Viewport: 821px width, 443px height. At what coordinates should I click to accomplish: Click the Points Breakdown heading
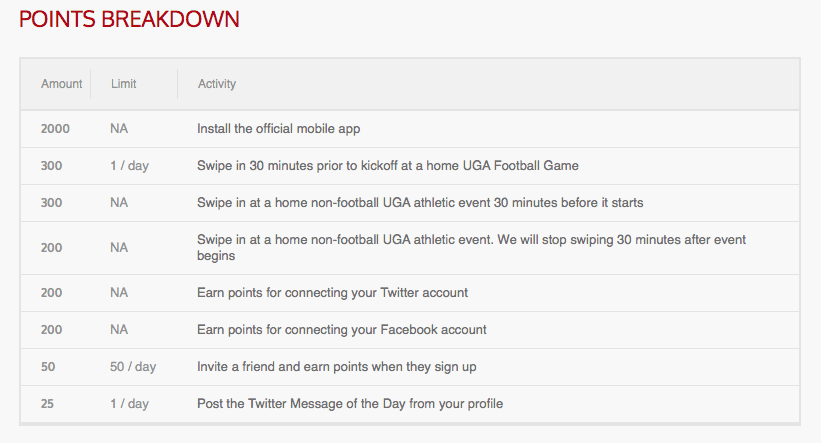[x=129, y=19]
